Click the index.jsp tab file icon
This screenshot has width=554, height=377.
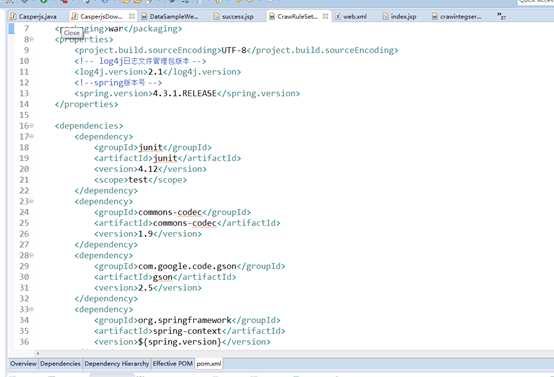(x=386, y=16)
